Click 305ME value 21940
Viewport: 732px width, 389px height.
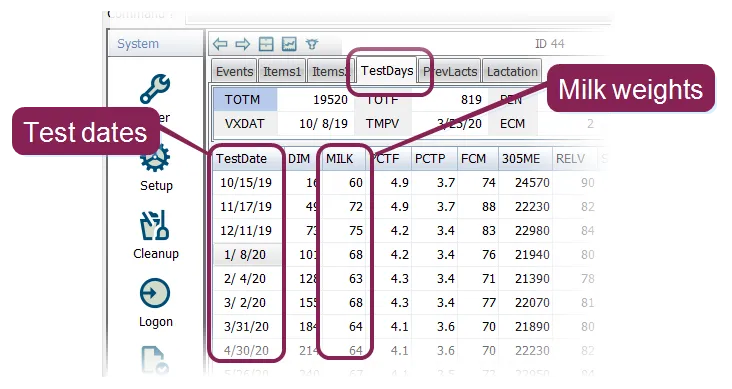tap(532, 255)
